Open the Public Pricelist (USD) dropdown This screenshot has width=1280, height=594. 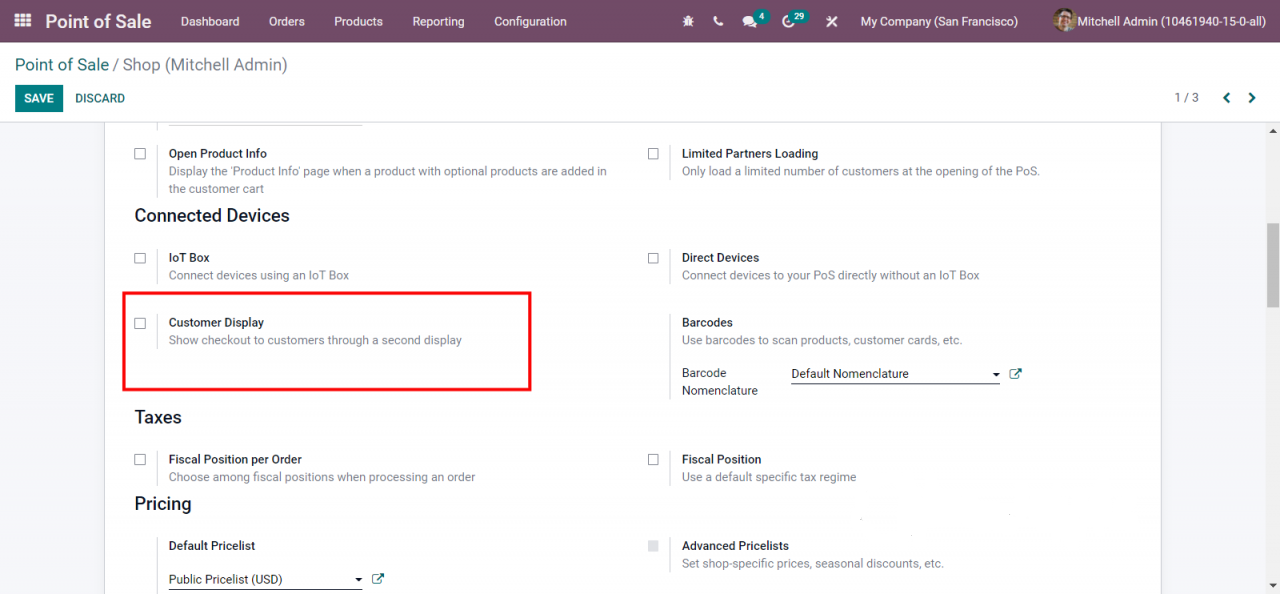(x=265, y=580)
